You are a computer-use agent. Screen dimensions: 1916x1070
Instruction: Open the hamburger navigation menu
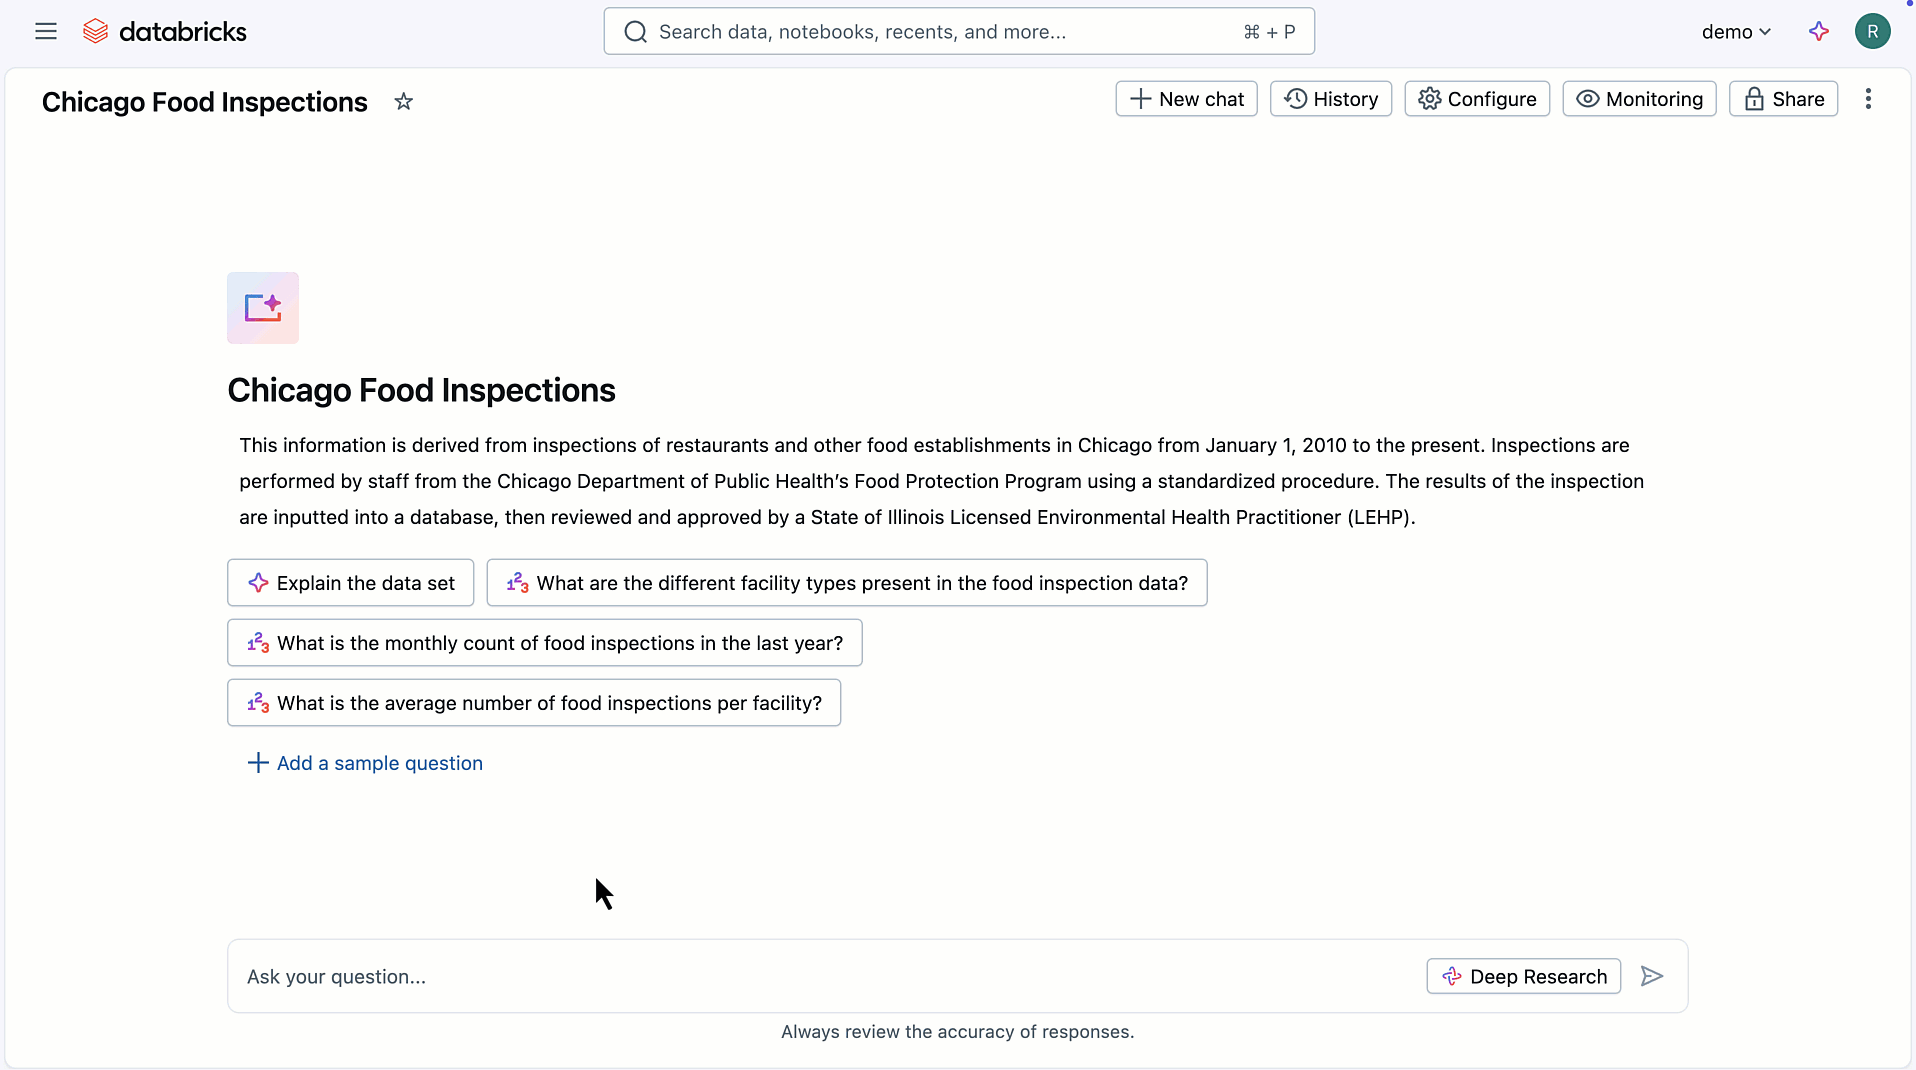point(46,31)
